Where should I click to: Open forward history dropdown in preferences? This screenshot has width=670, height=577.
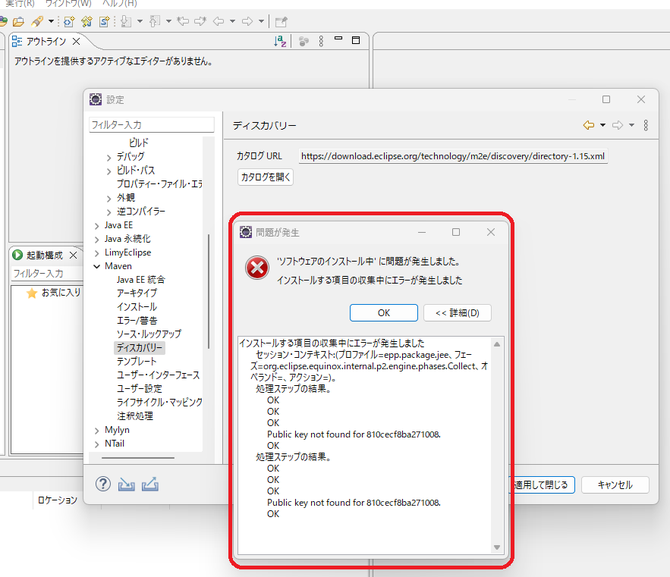coord(632,125)
